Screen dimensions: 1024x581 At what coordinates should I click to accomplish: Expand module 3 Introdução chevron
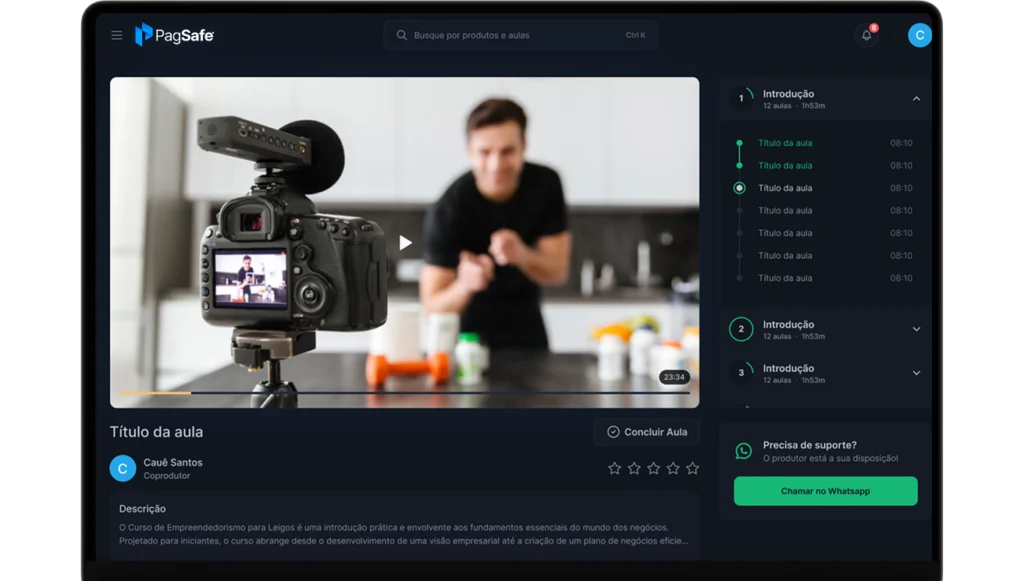pyautogui.click(x=916, y=373)
